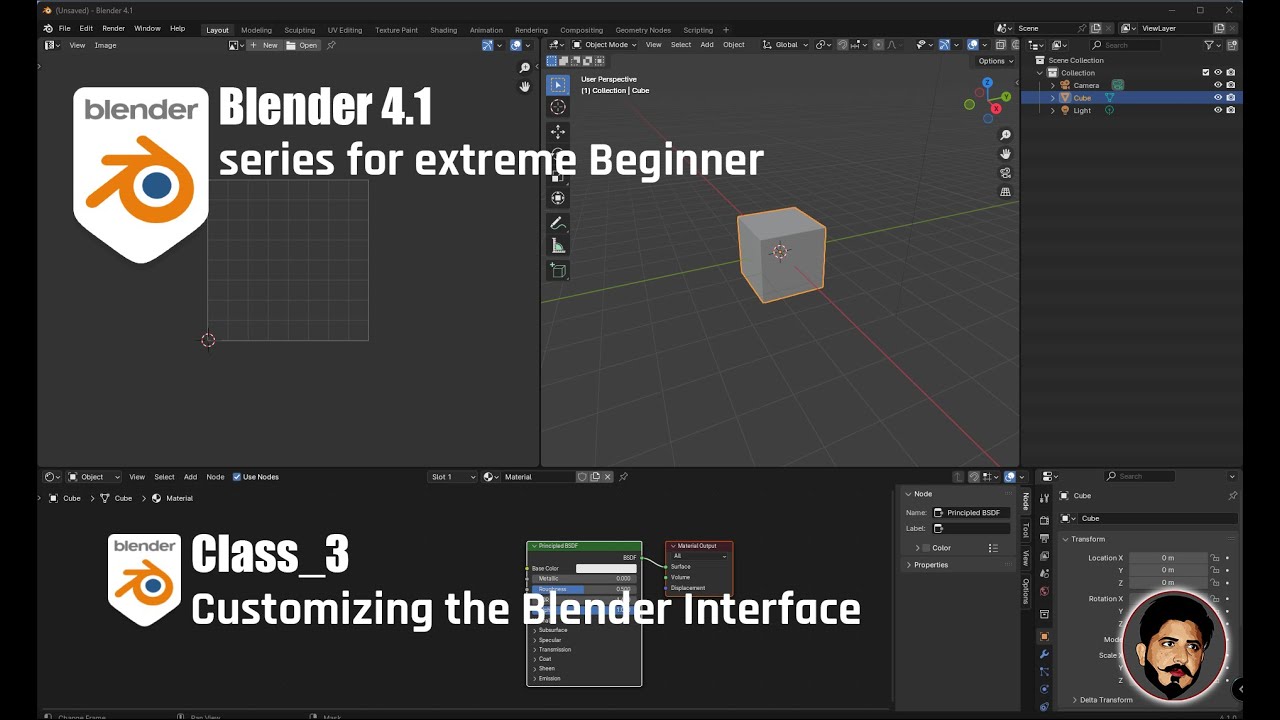Open the Scene properties tab icon

pos(1044,574)
